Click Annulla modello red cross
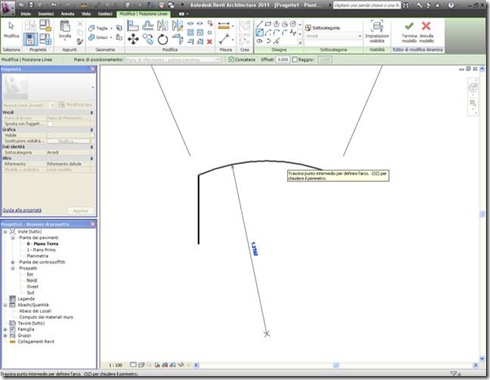 [x=426, y=31]
